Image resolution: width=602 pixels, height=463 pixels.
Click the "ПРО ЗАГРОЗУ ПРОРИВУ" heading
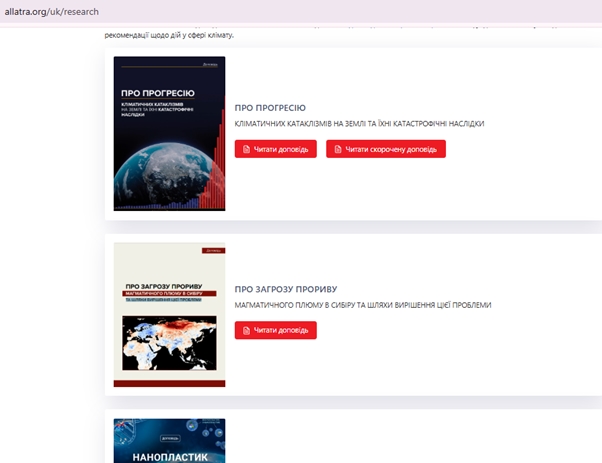[286, 289]
